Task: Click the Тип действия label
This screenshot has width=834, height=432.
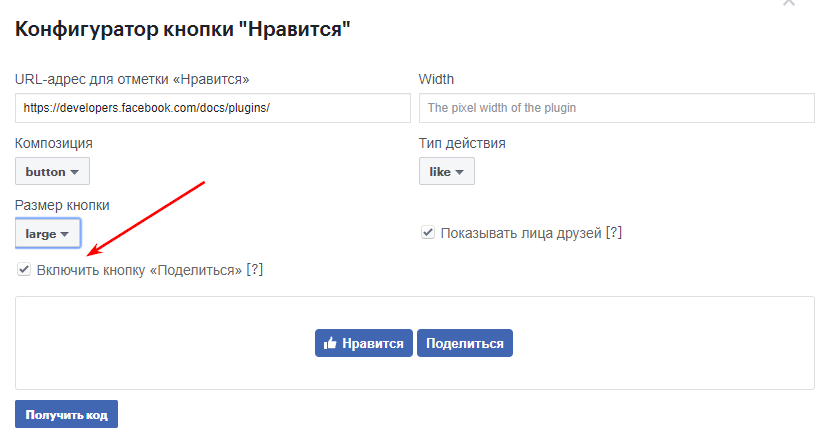Action: [x=462, y=143]
